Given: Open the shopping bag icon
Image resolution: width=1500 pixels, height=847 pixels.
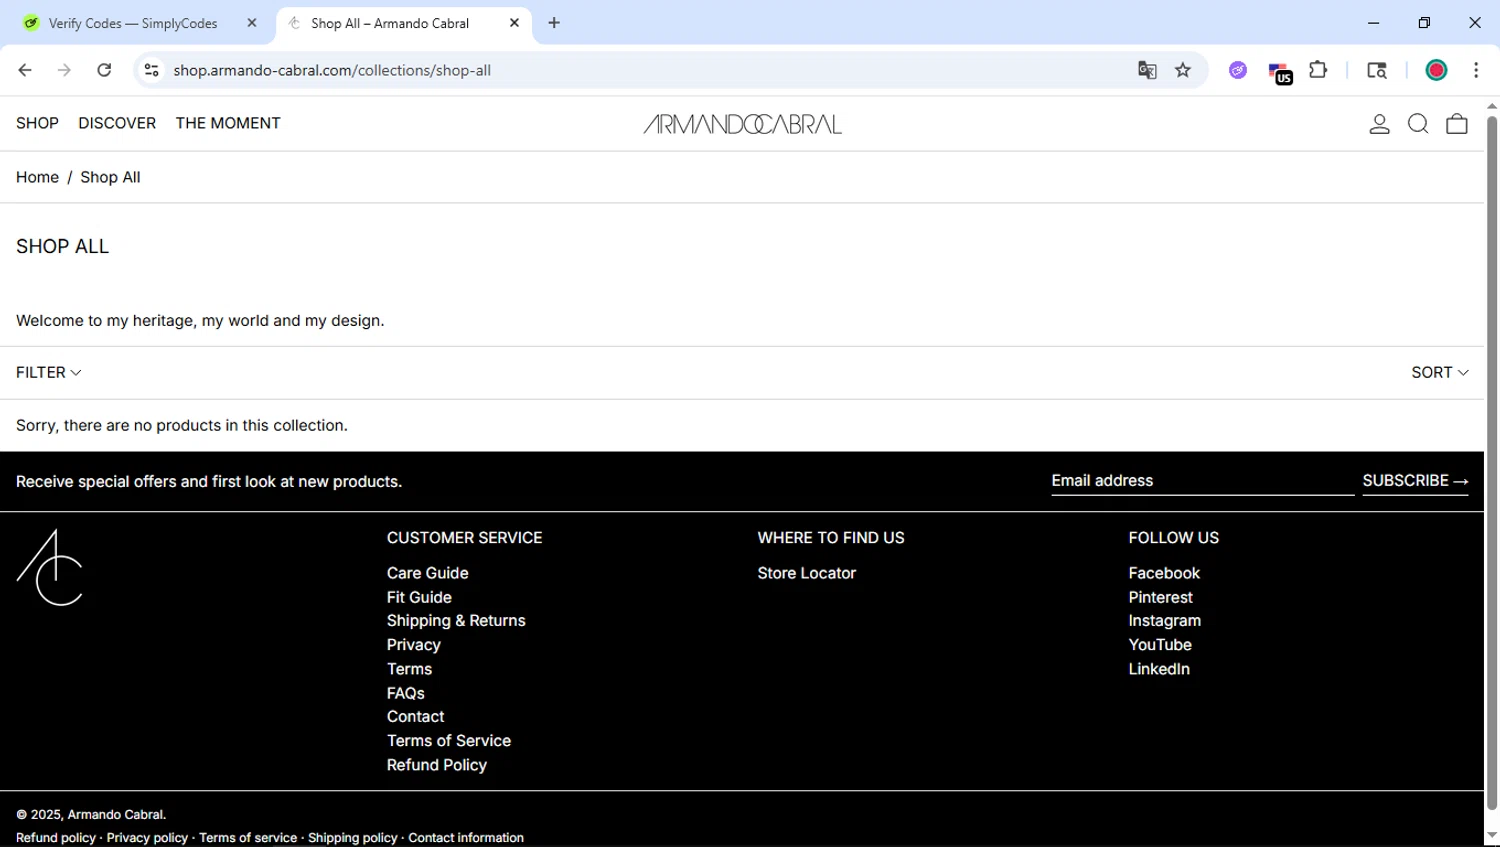Looking at the screenshot, I should click(1457, 124).
